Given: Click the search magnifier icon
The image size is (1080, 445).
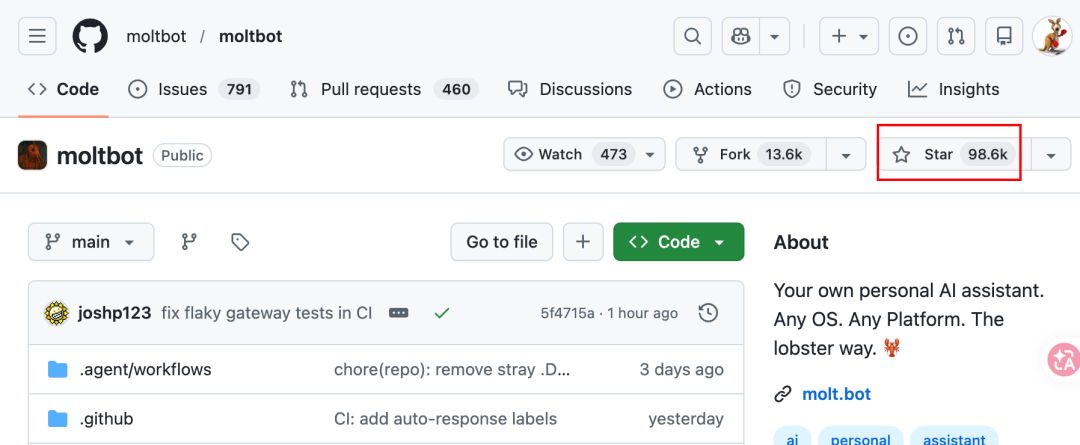Looking at the screenshot, I should (692, 37).
